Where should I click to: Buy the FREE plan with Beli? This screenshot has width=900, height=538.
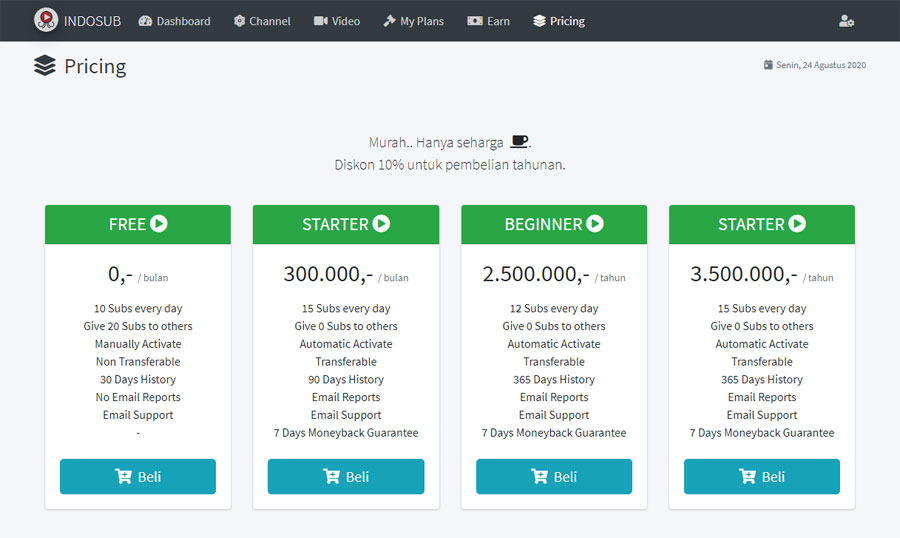point(138,477)
